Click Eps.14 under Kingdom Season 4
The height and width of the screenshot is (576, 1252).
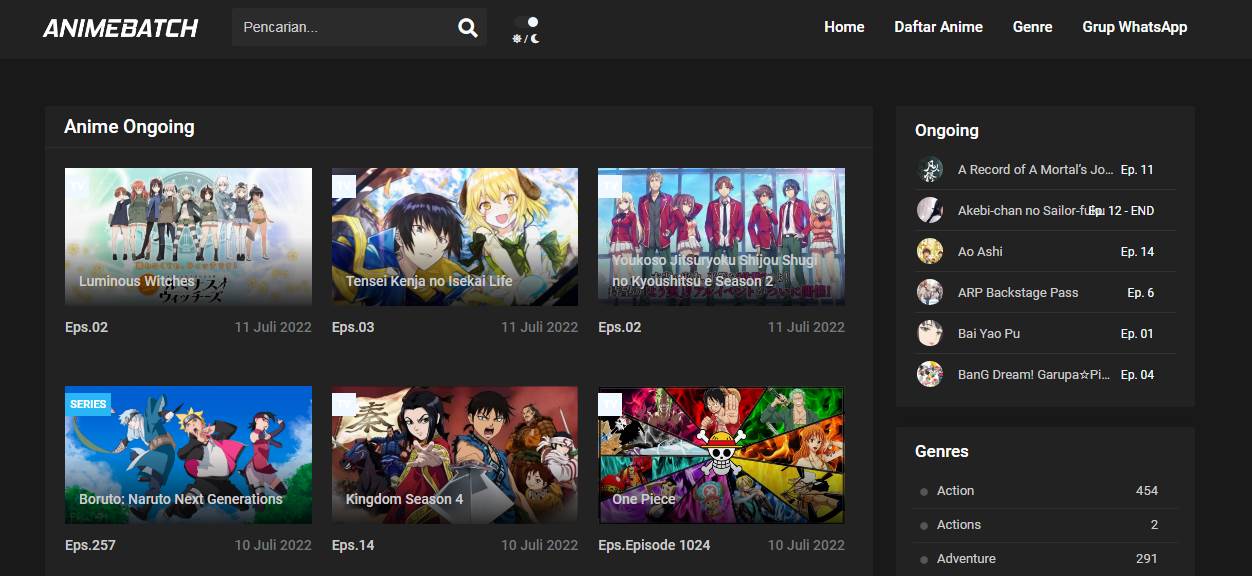353,545
